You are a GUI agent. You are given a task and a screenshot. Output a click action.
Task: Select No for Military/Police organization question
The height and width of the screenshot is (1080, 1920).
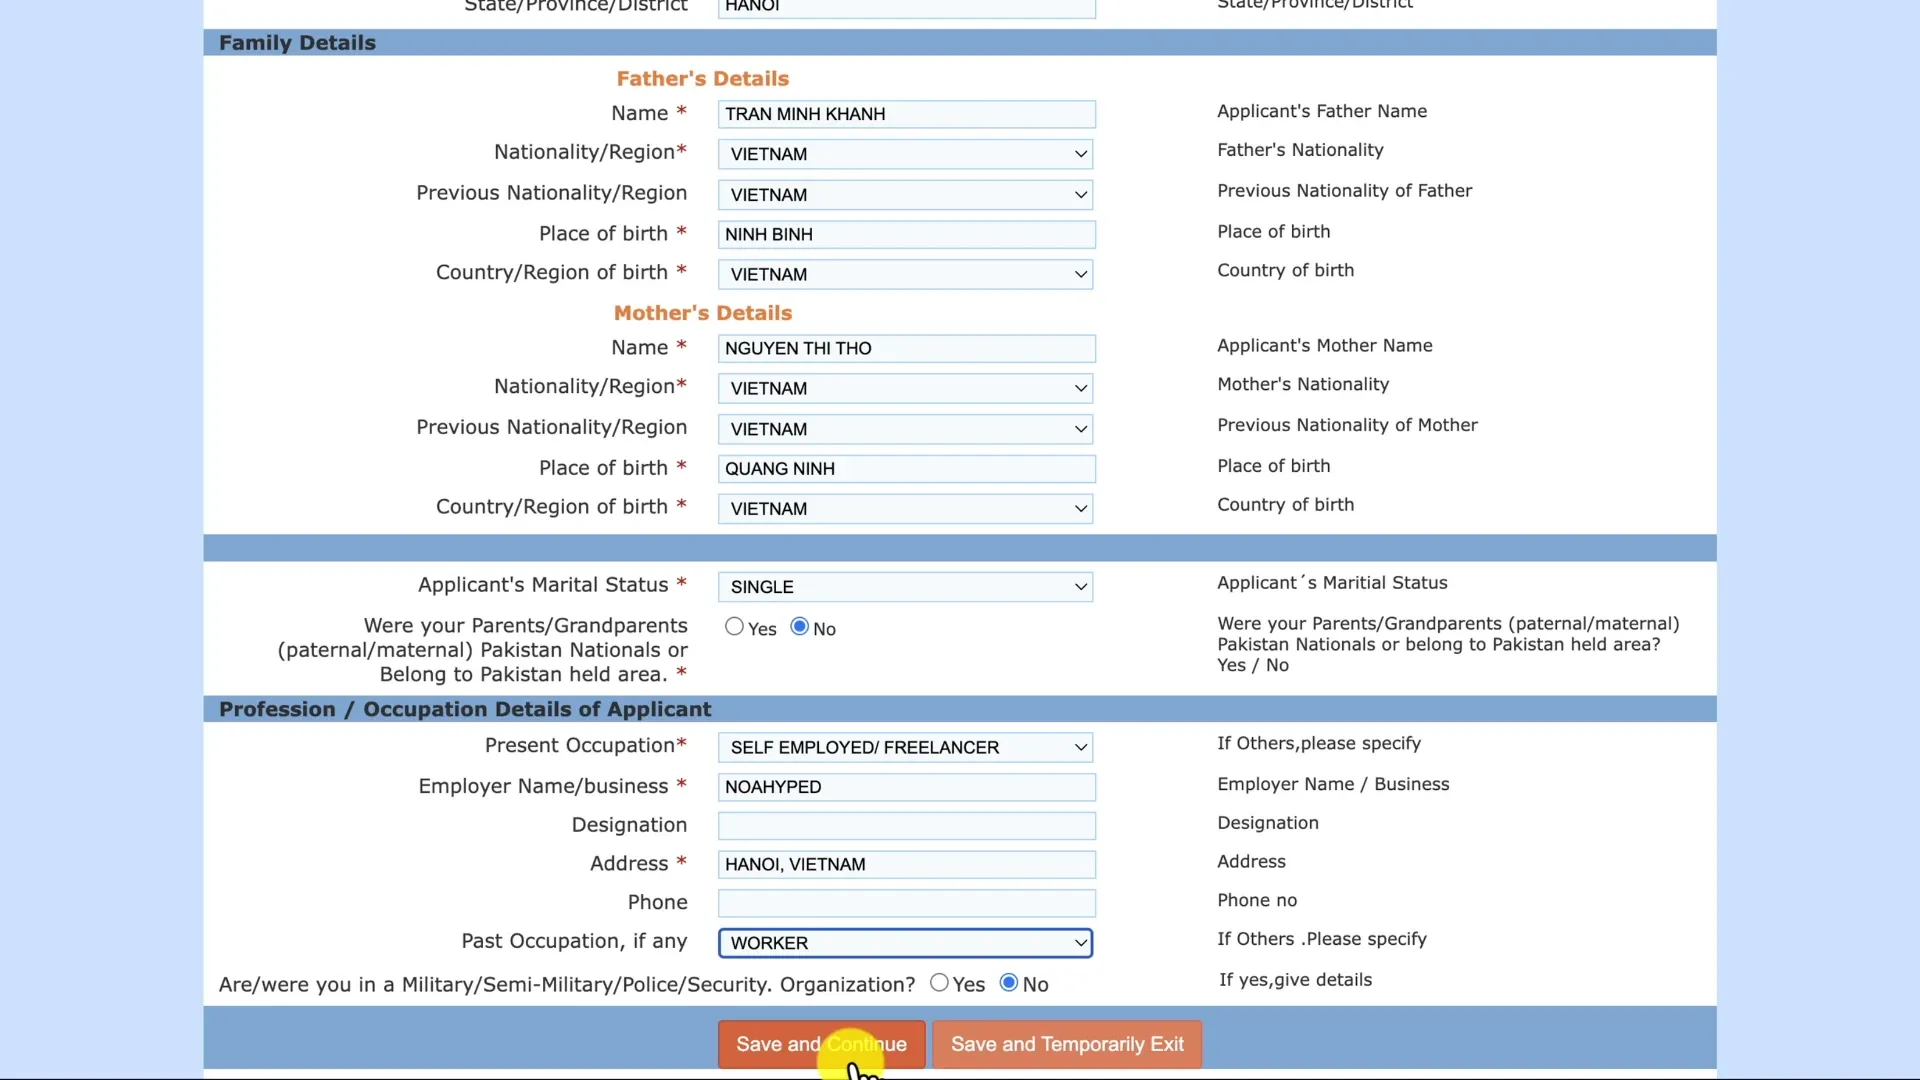click(x=1009, y=983)
